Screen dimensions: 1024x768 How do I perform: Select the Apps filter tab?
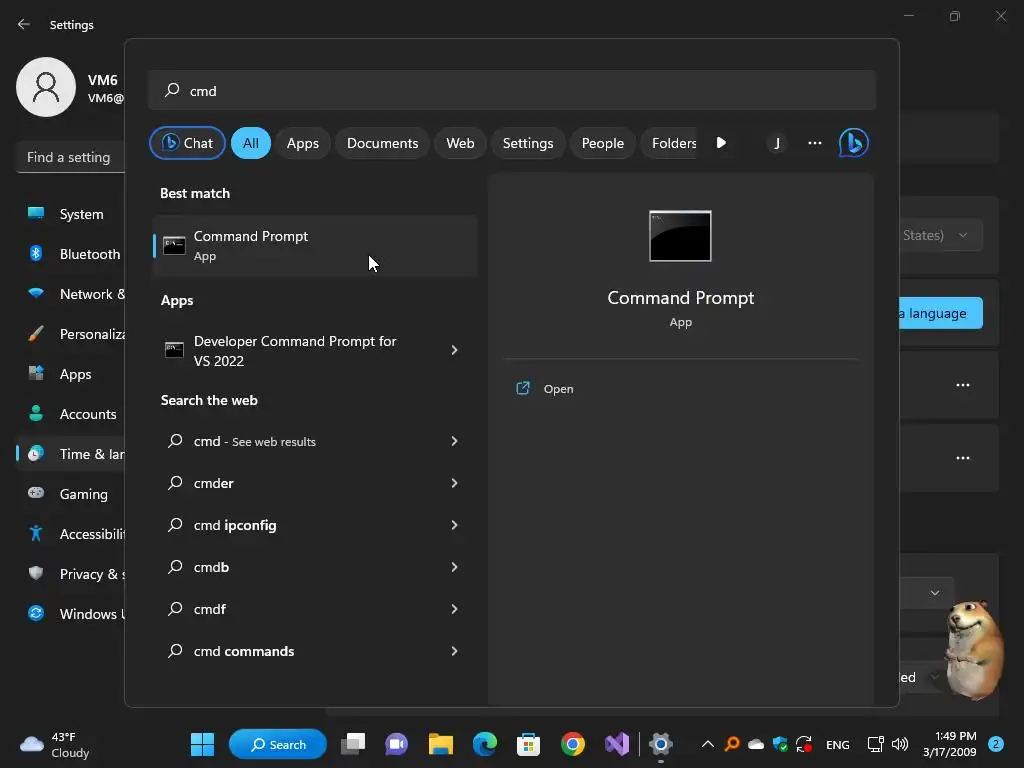[303, 143]
